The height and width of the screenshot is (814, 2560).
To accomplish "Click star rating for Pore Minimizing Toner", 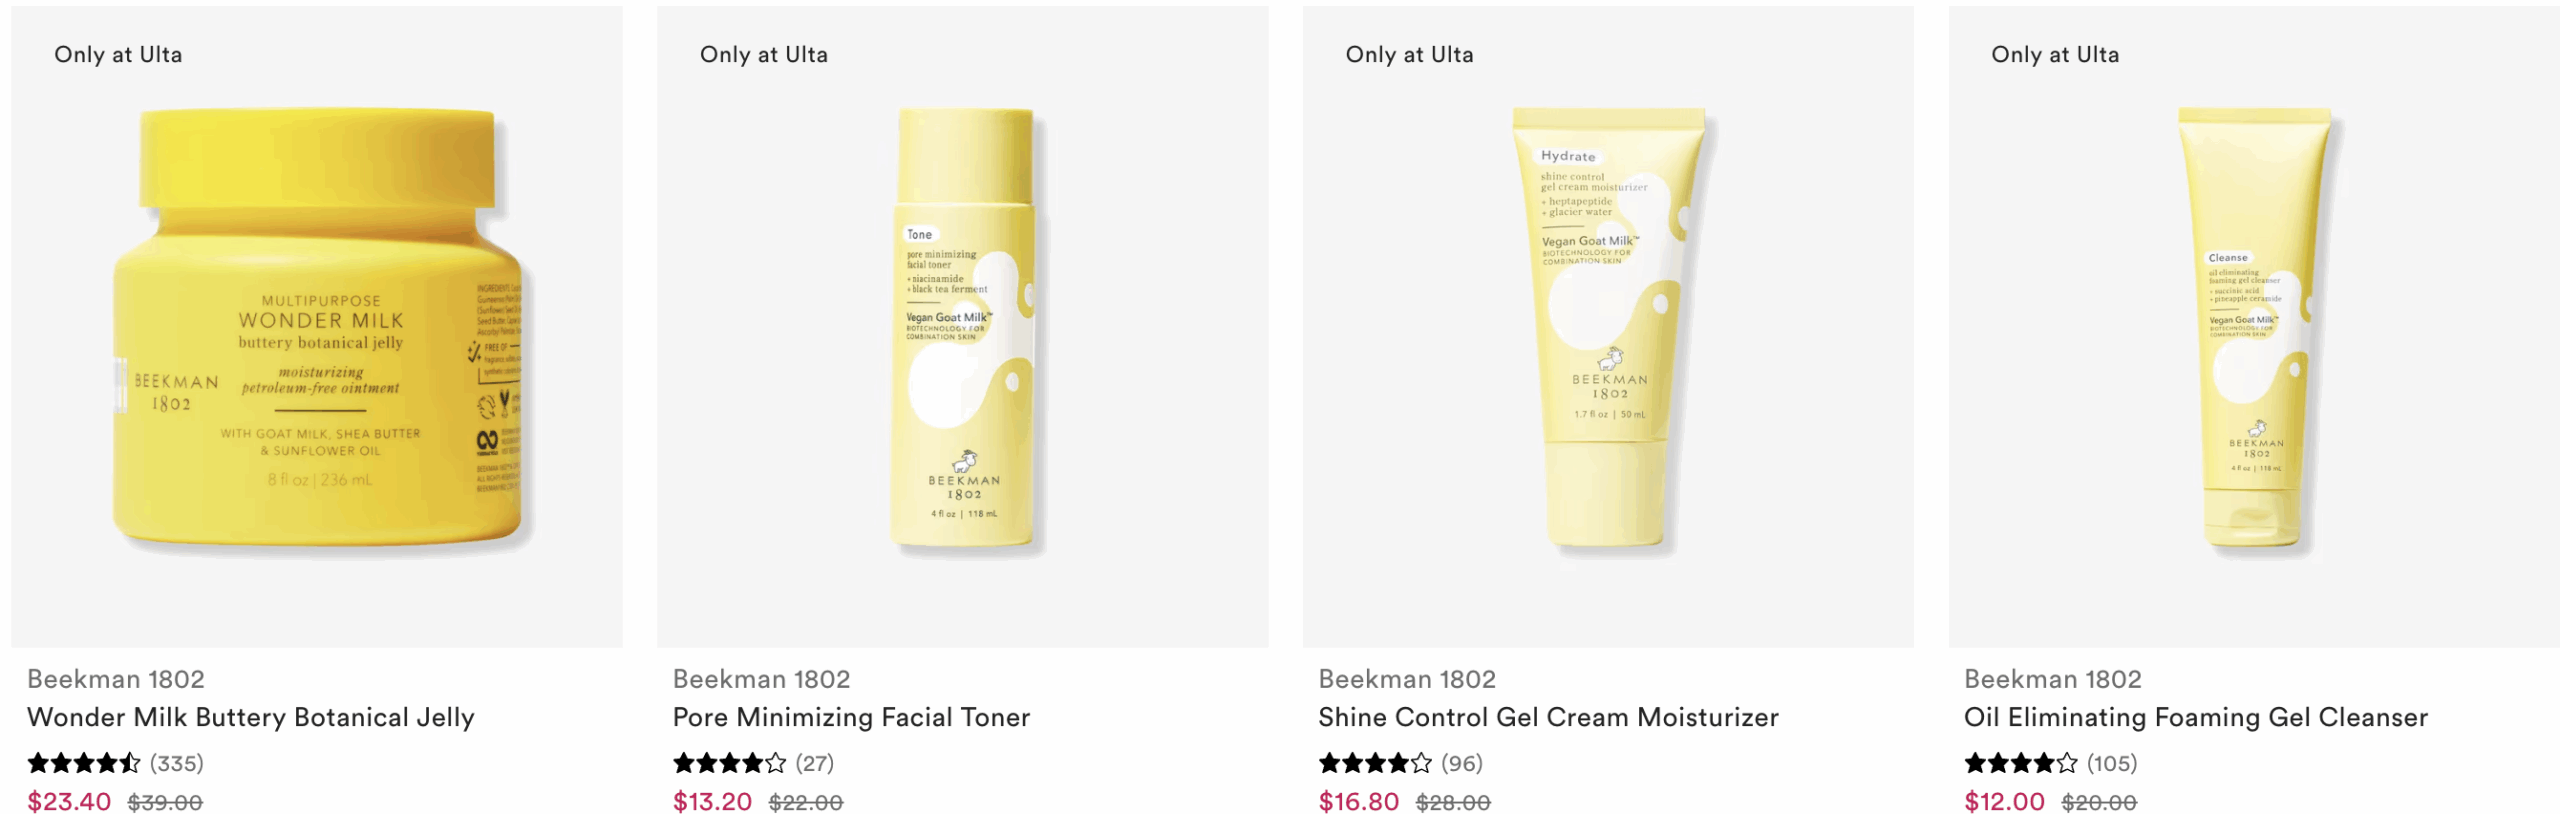I will pyautogui.click(x=730, y=764).
